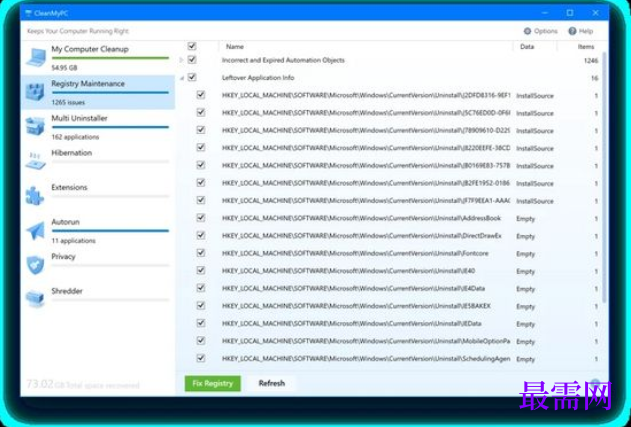Click the Autorun paper plane icon
This screenshot has width=631, height=427.
coord(35,231)
